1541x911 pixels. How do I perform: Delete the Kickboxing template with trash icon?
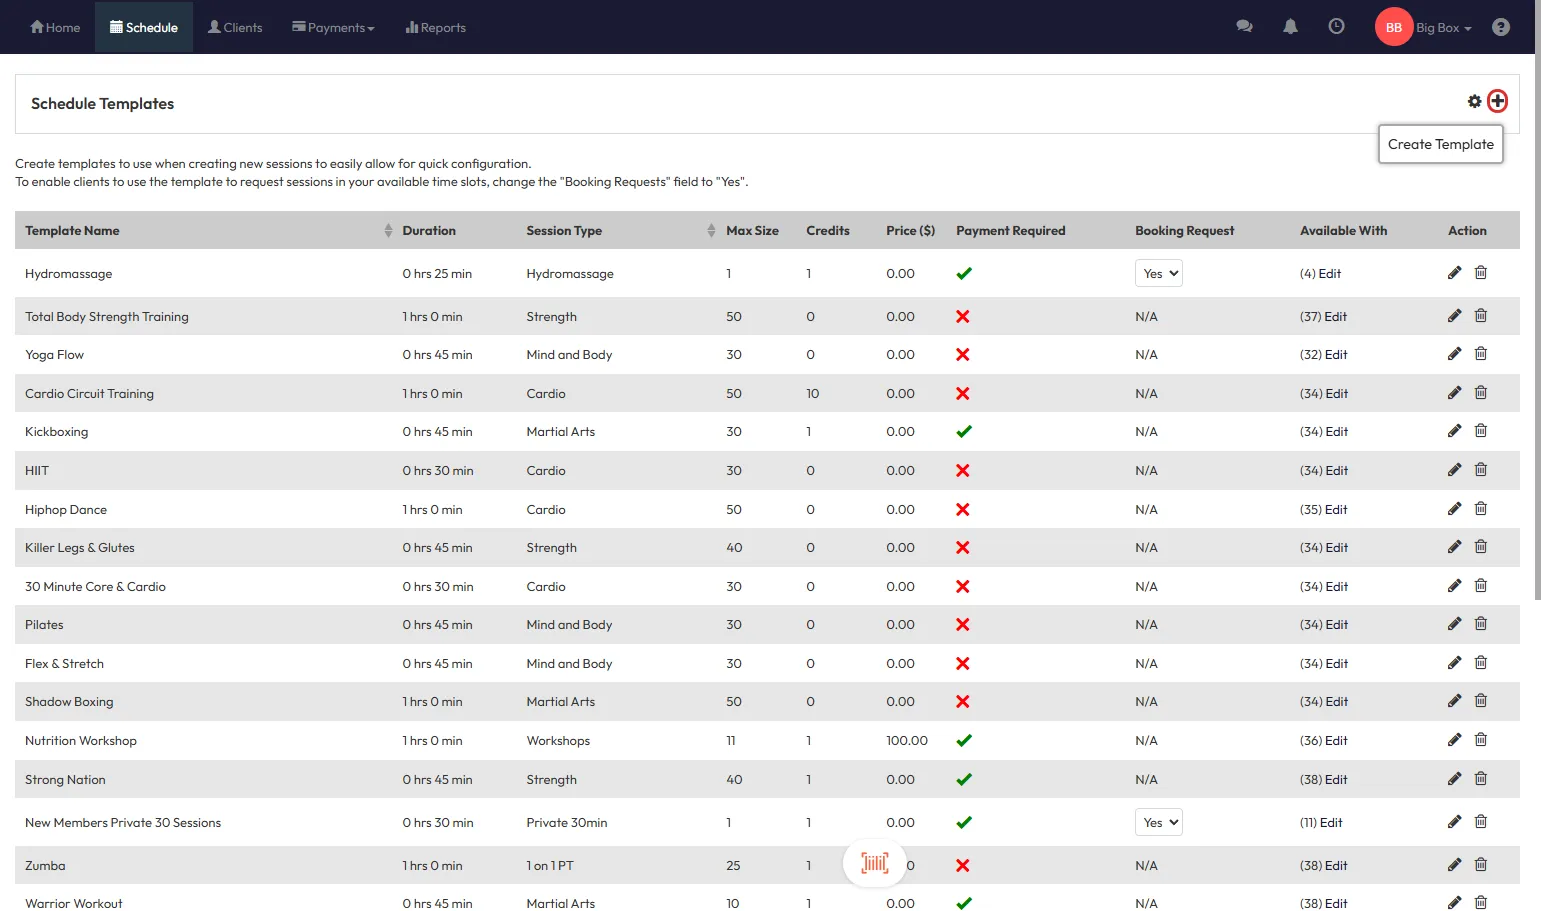tap(1481, 431)
